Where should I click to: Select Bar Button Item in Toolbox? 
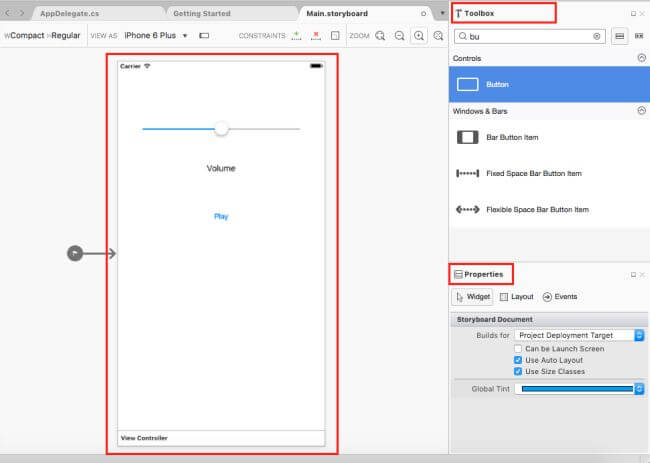[x=549, y=137]
